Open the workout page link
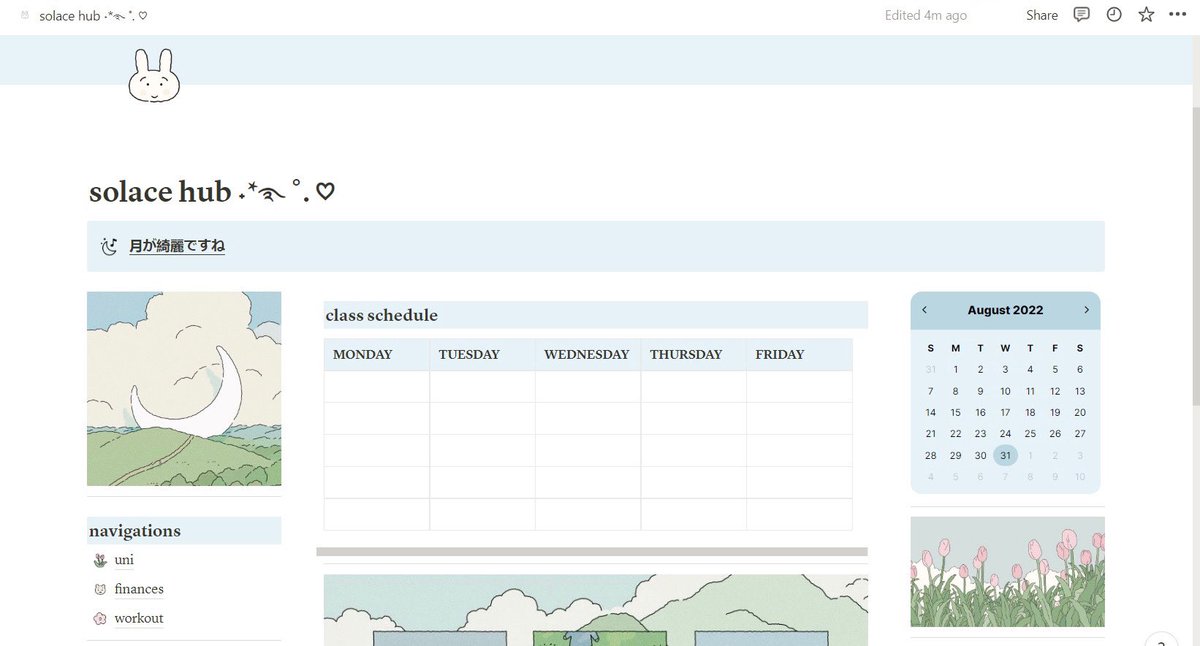The width and height of the screenshot is (1200, 646). click(139, 618)
